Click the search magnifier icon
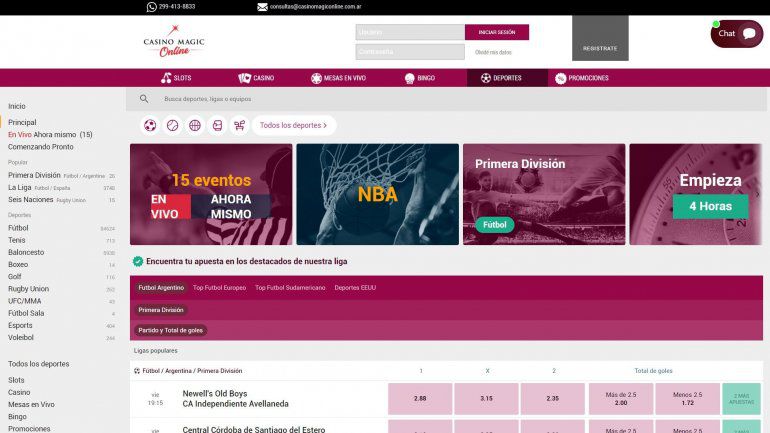 (144, 99)
